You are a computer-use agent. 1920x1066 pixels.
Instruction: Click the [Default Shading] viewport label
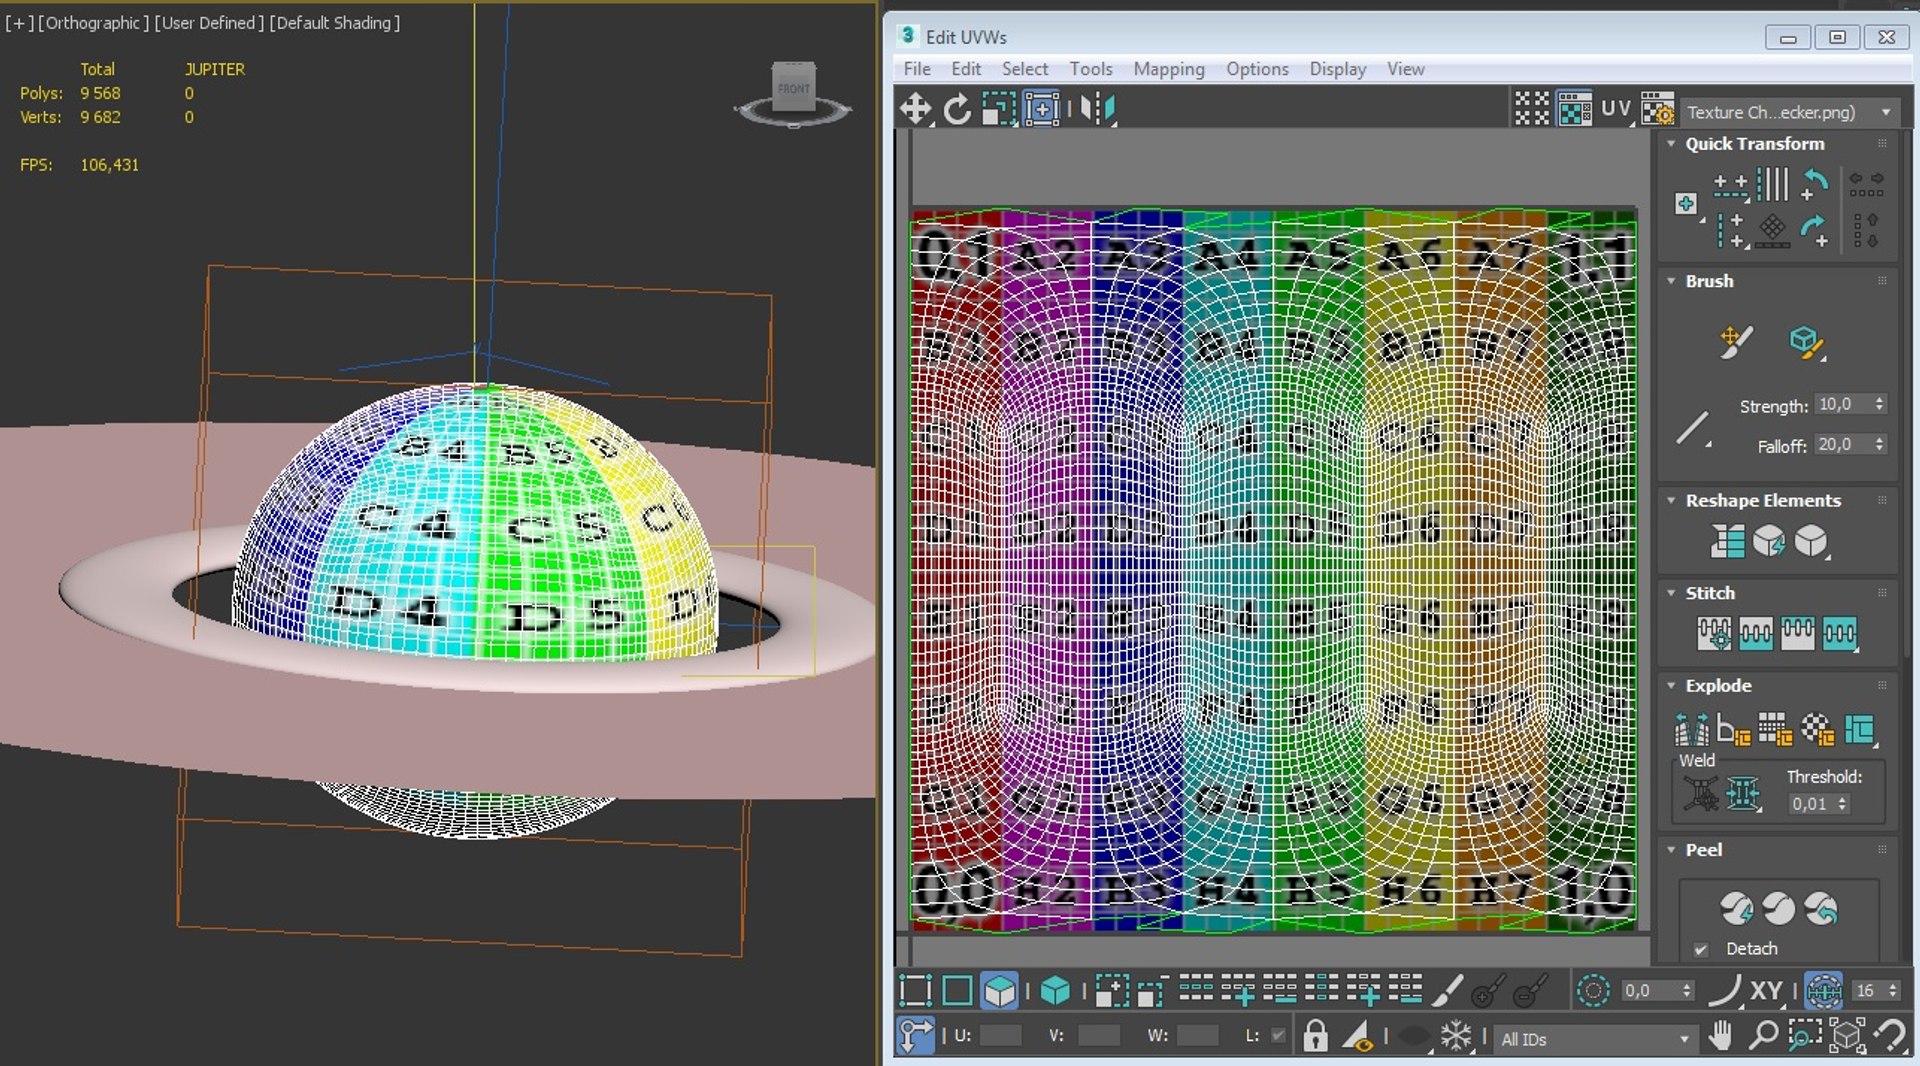[x=335, y=23]
